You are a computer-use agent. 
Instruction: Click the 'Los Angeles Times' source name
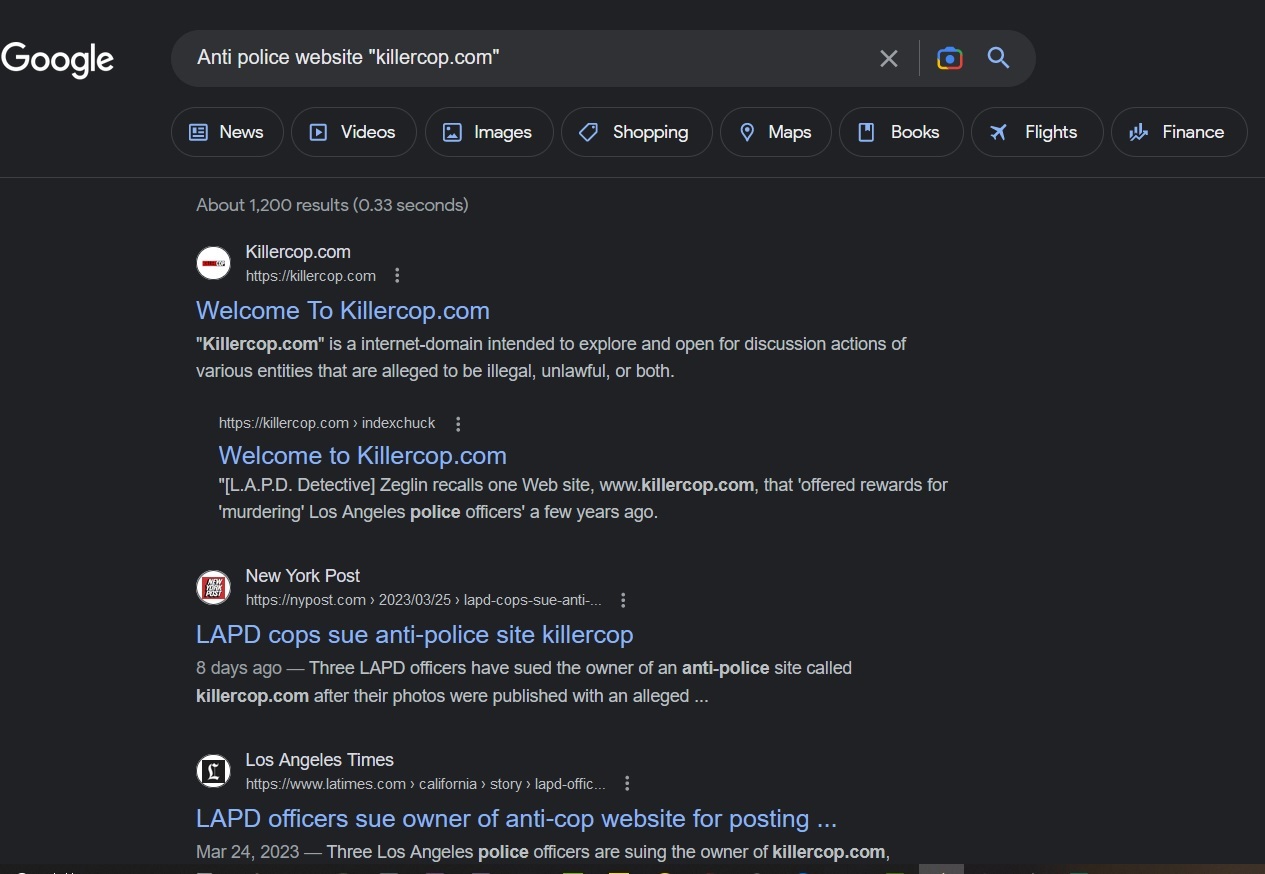coord(320,760)
